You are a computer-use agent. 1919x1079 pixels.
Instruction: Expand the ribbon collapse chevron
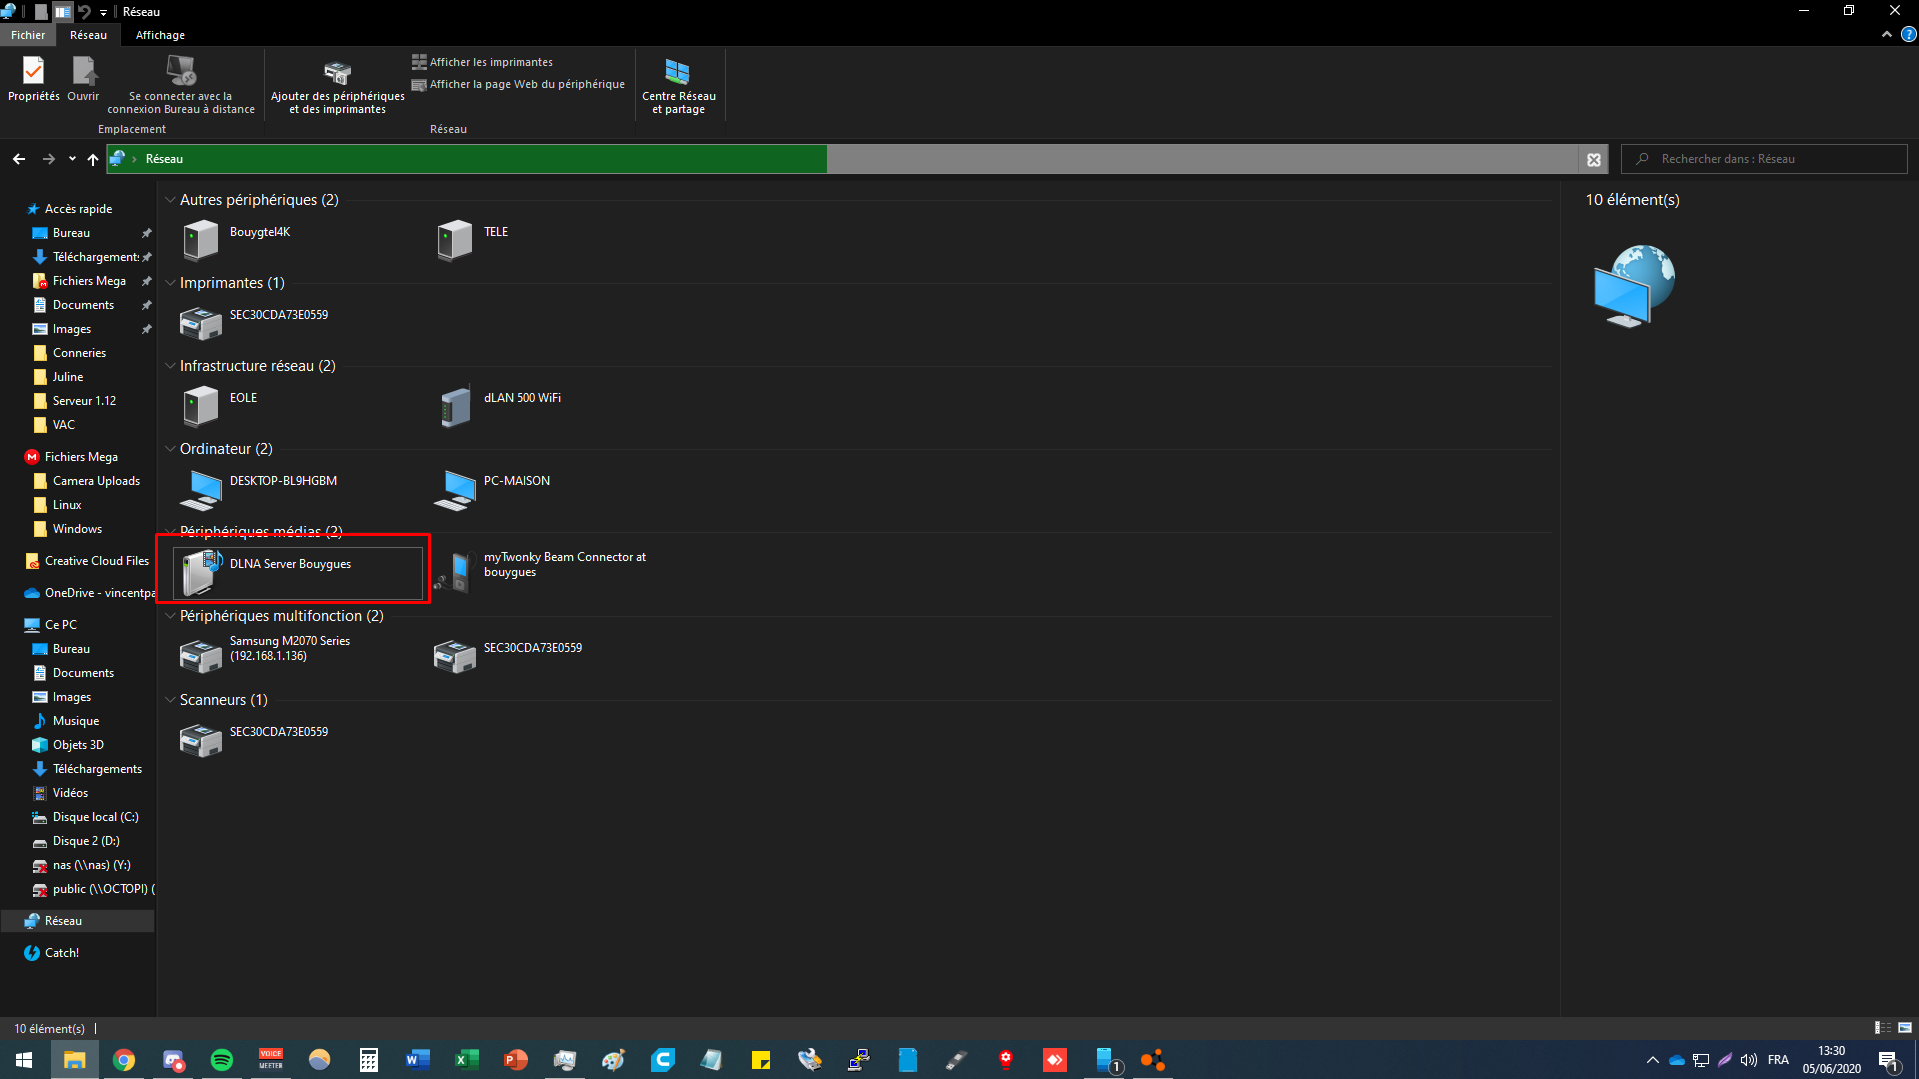coord(1886,35)
